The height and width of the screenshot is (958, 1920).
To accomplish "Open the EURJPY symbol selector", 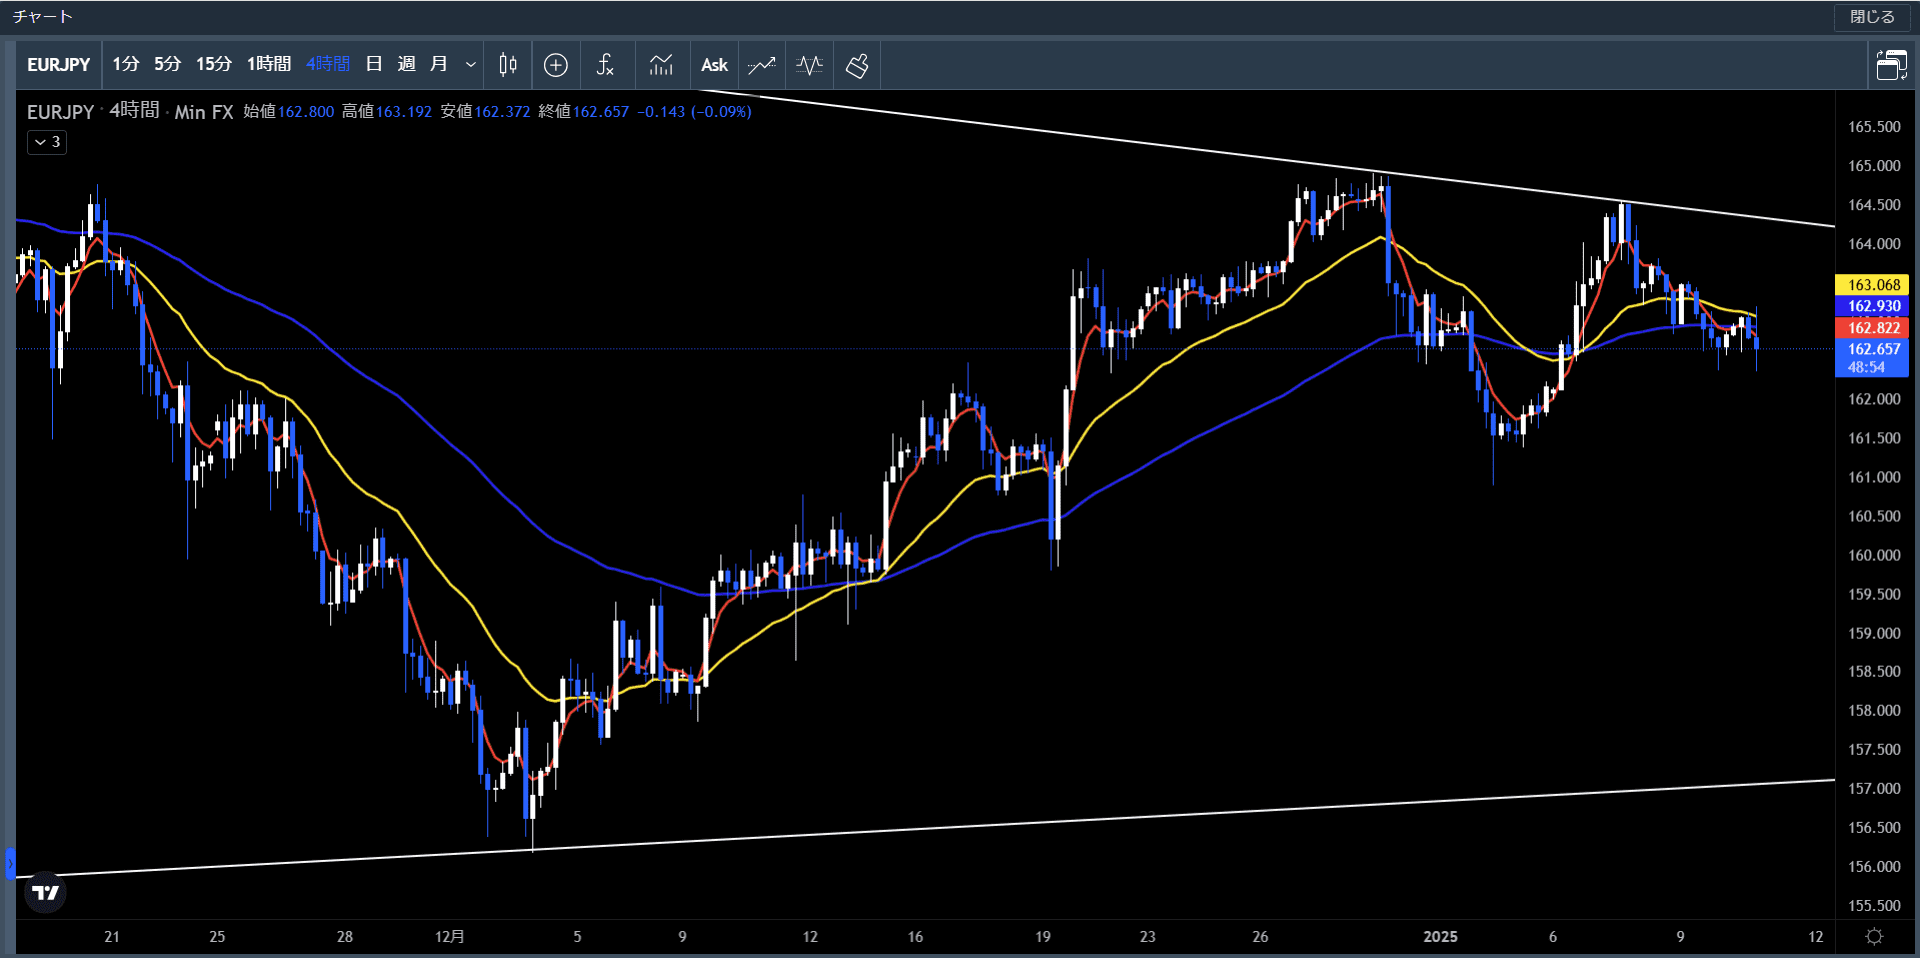I will pos(59,65).
